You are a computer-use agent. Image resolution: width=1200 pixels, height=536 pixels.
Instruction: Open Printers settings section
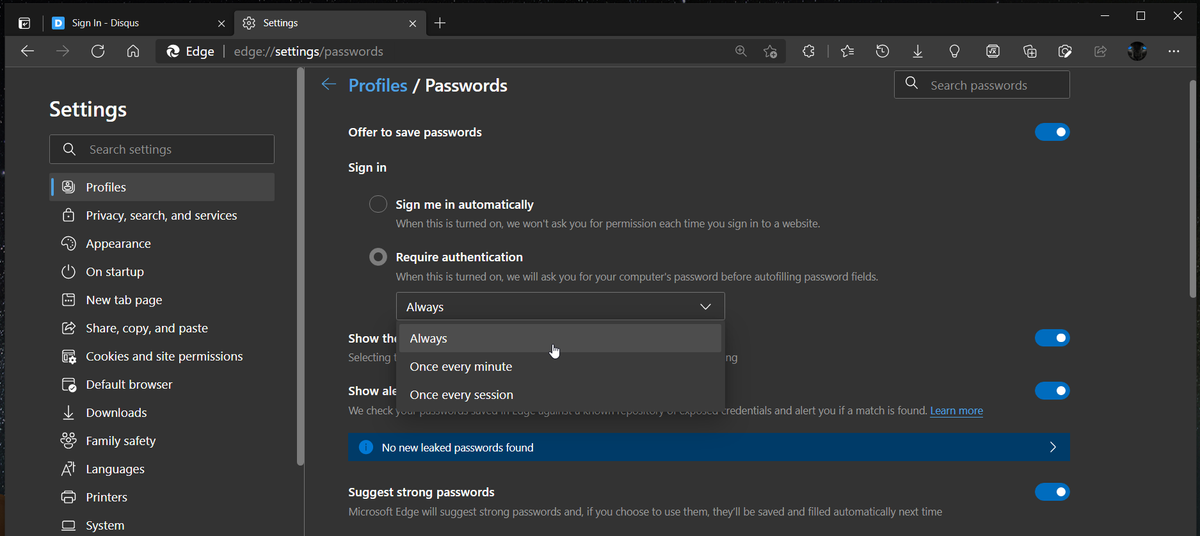click(162, 496)
